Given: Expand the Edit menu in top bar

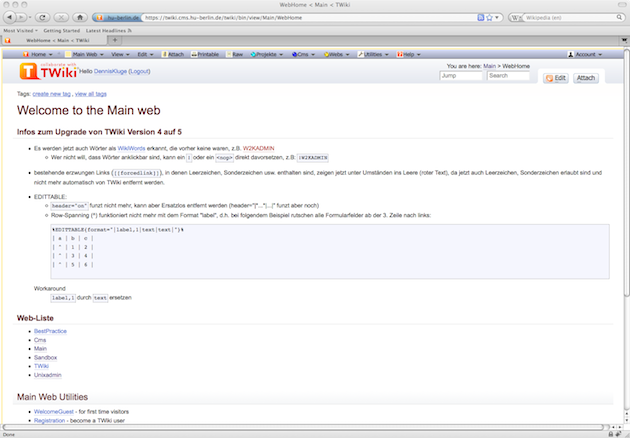Looking at the screenshot, I should 145,54.
